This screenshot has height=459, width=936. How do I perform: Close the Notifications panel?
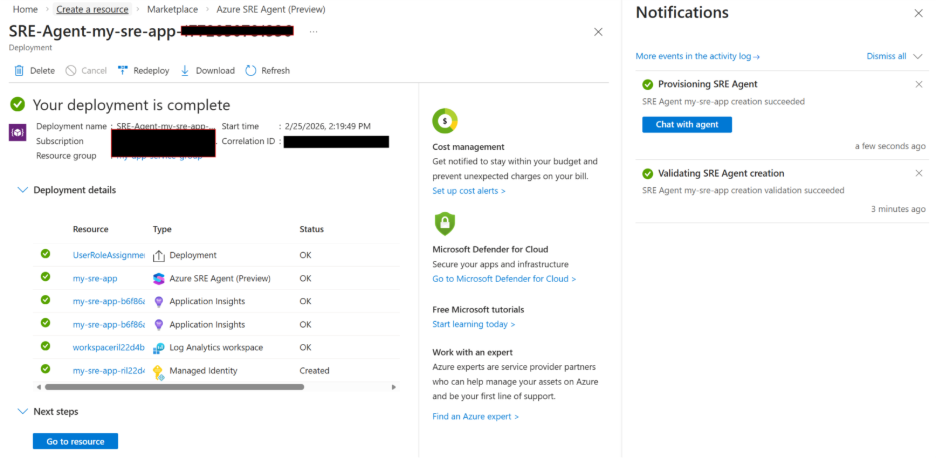click(919, 13)
